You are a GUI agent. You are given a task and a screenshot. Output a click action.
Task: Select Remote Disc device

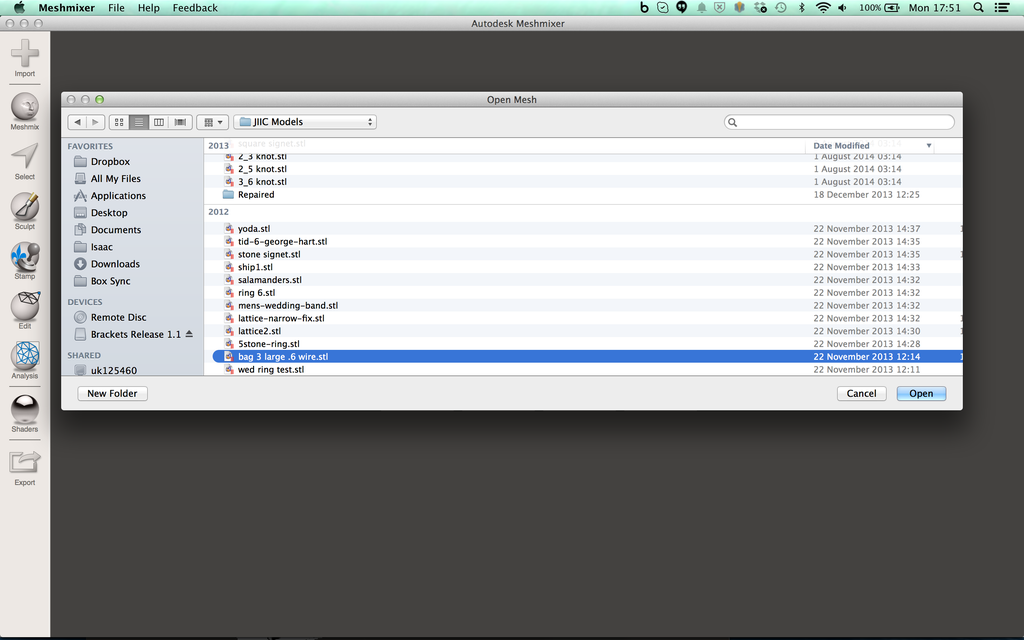tap(118, 317)
